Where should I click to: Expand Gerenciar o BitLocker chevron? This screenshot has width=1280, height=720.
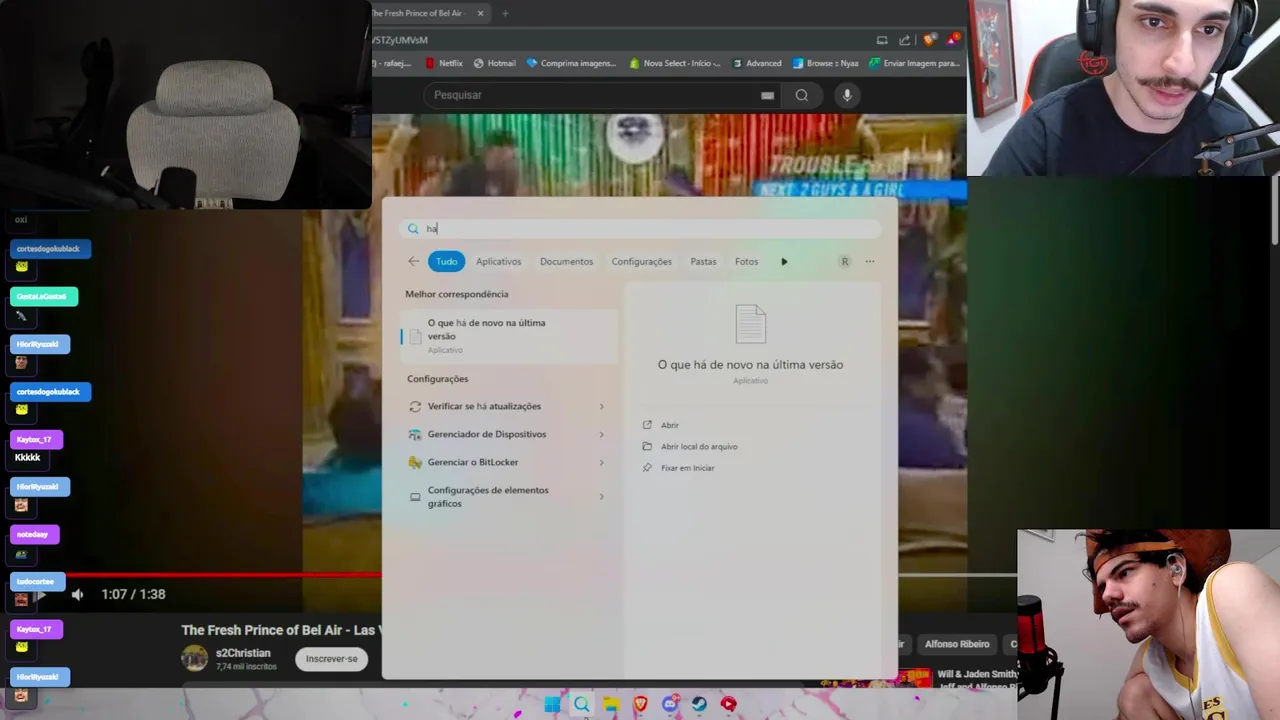point(601,462)
